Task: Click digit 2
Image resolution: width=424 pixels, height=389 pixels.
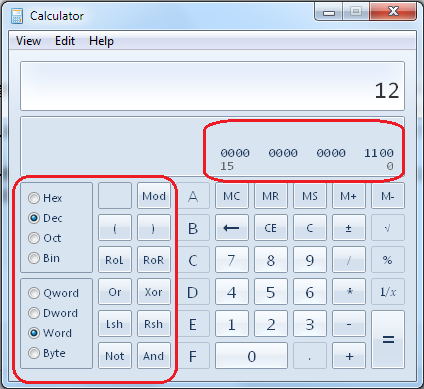Action: point(271,324)
